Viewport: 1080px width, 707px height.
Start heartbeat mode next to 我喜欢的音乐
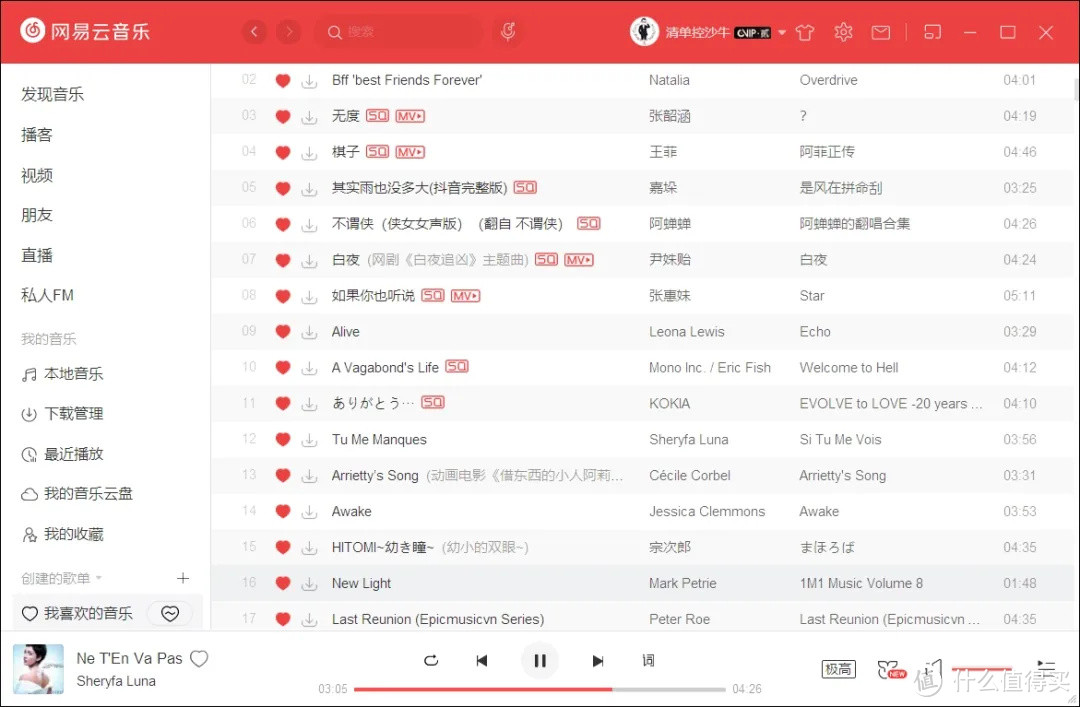pos(170,613)
